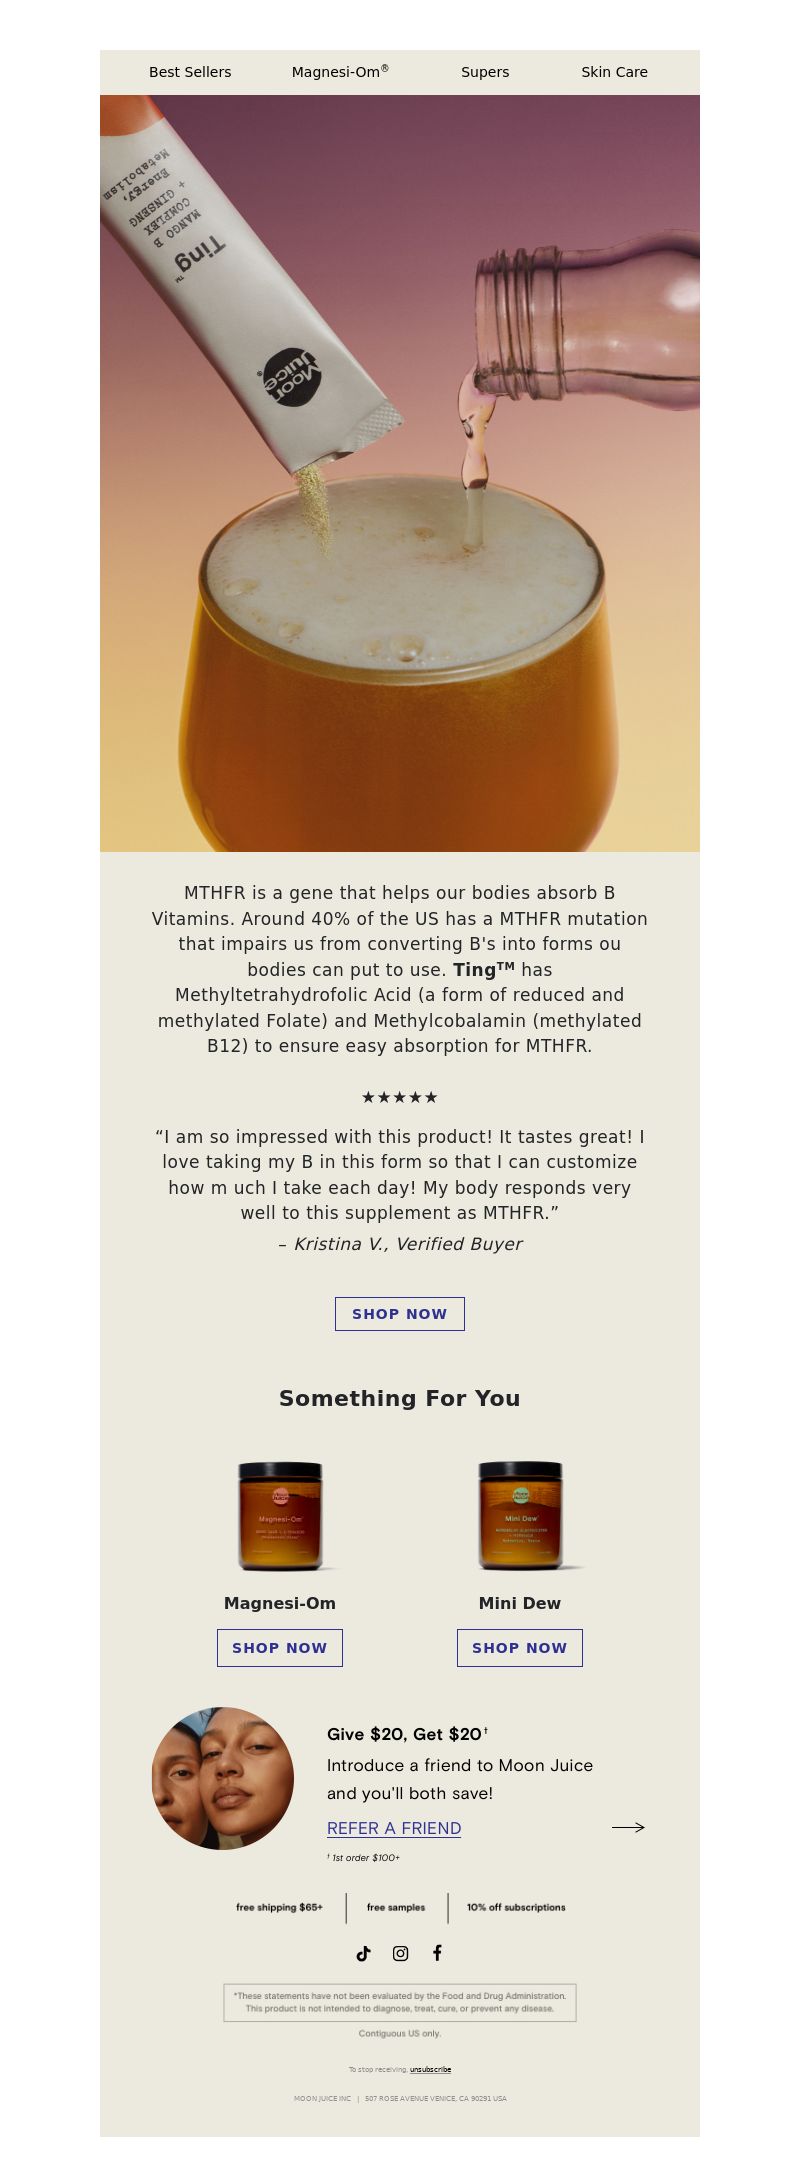Click the circular two-faces referral photo
Viewport: 800px width, 2176px height.
(x=223, y=1778)
